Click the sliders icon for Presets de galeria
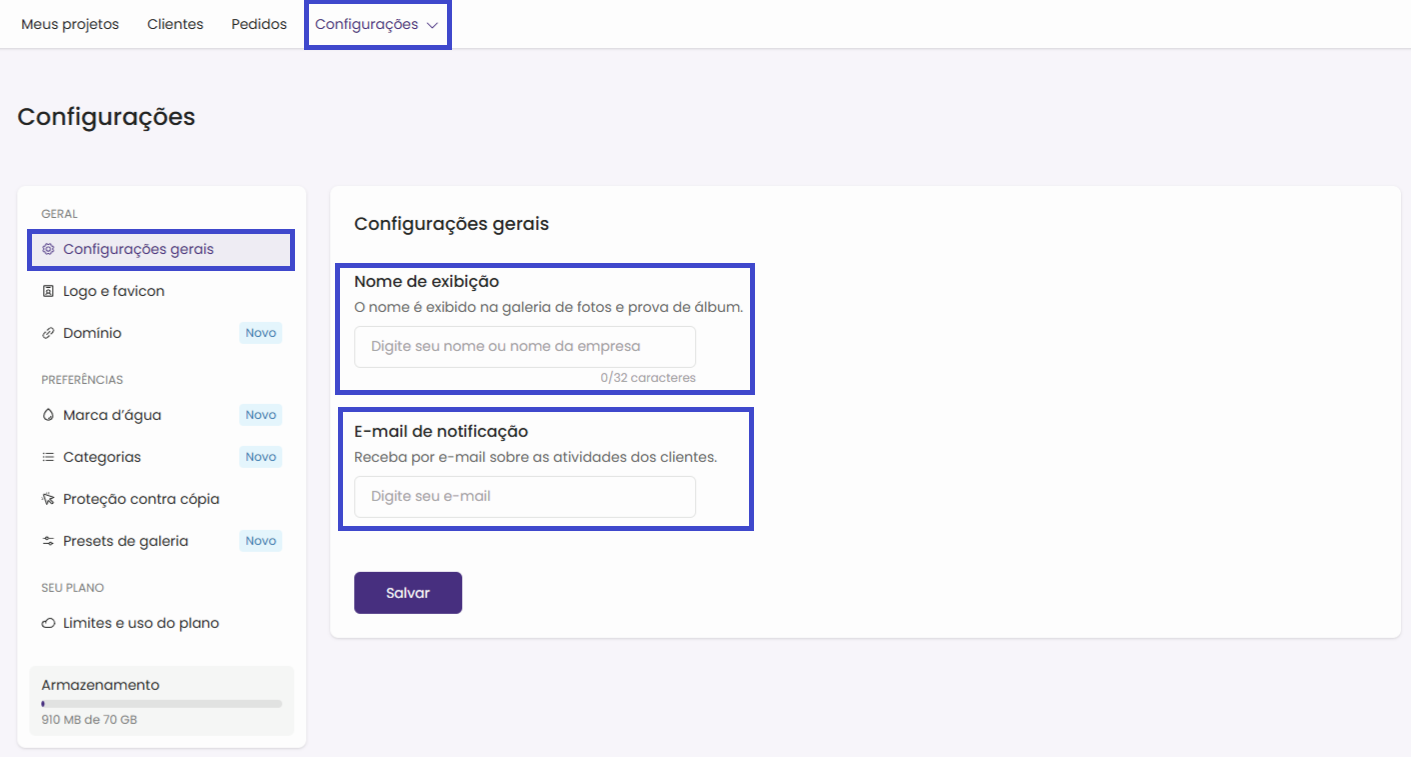 [x=48, y=541]
